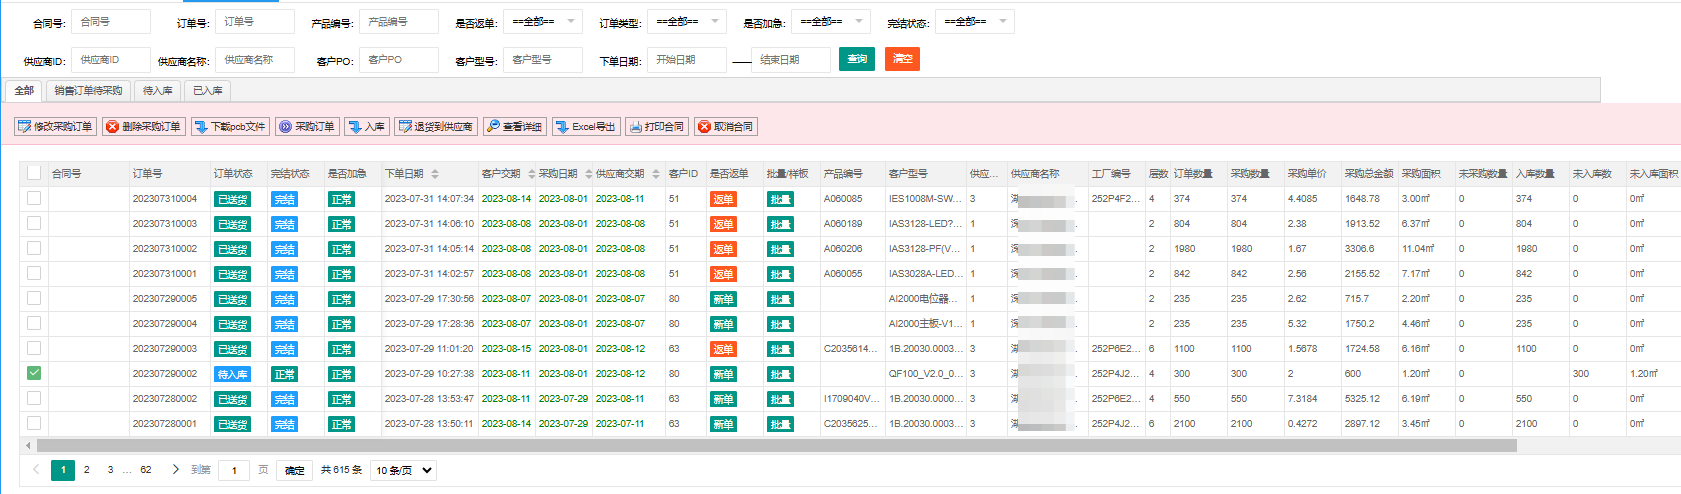
Task: Click product code A060085 cell
Action: click(x=843, y=198)
